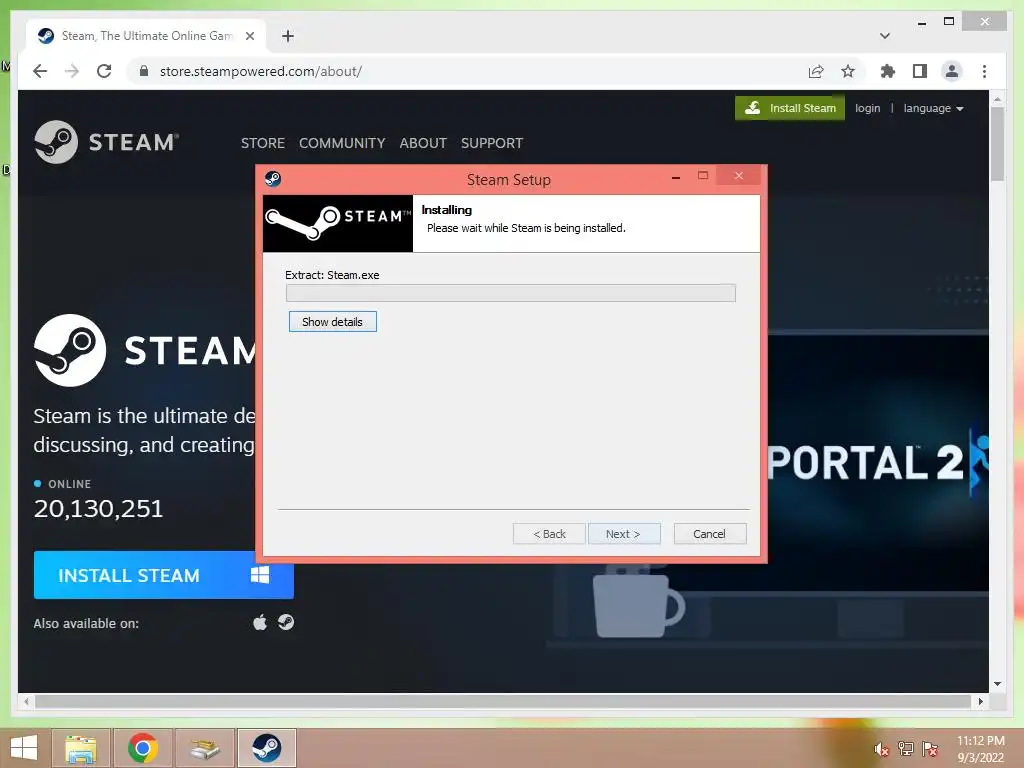Close the Steam browser tab
Image resolution: width=1024 pixels, height=768 pixels.
249,36
